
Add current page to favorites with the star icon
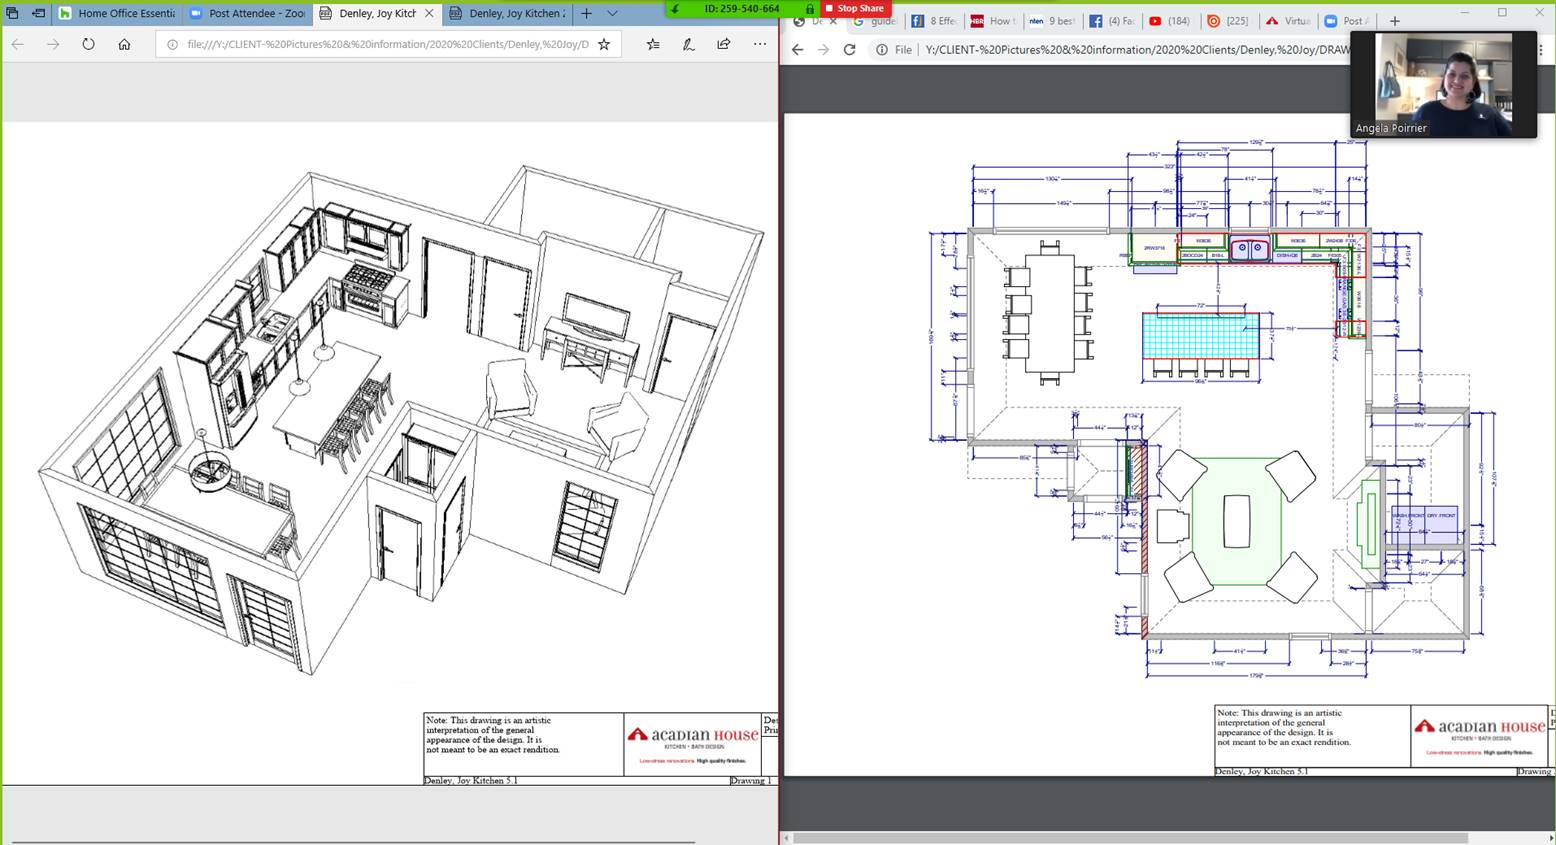pos(604,44)
